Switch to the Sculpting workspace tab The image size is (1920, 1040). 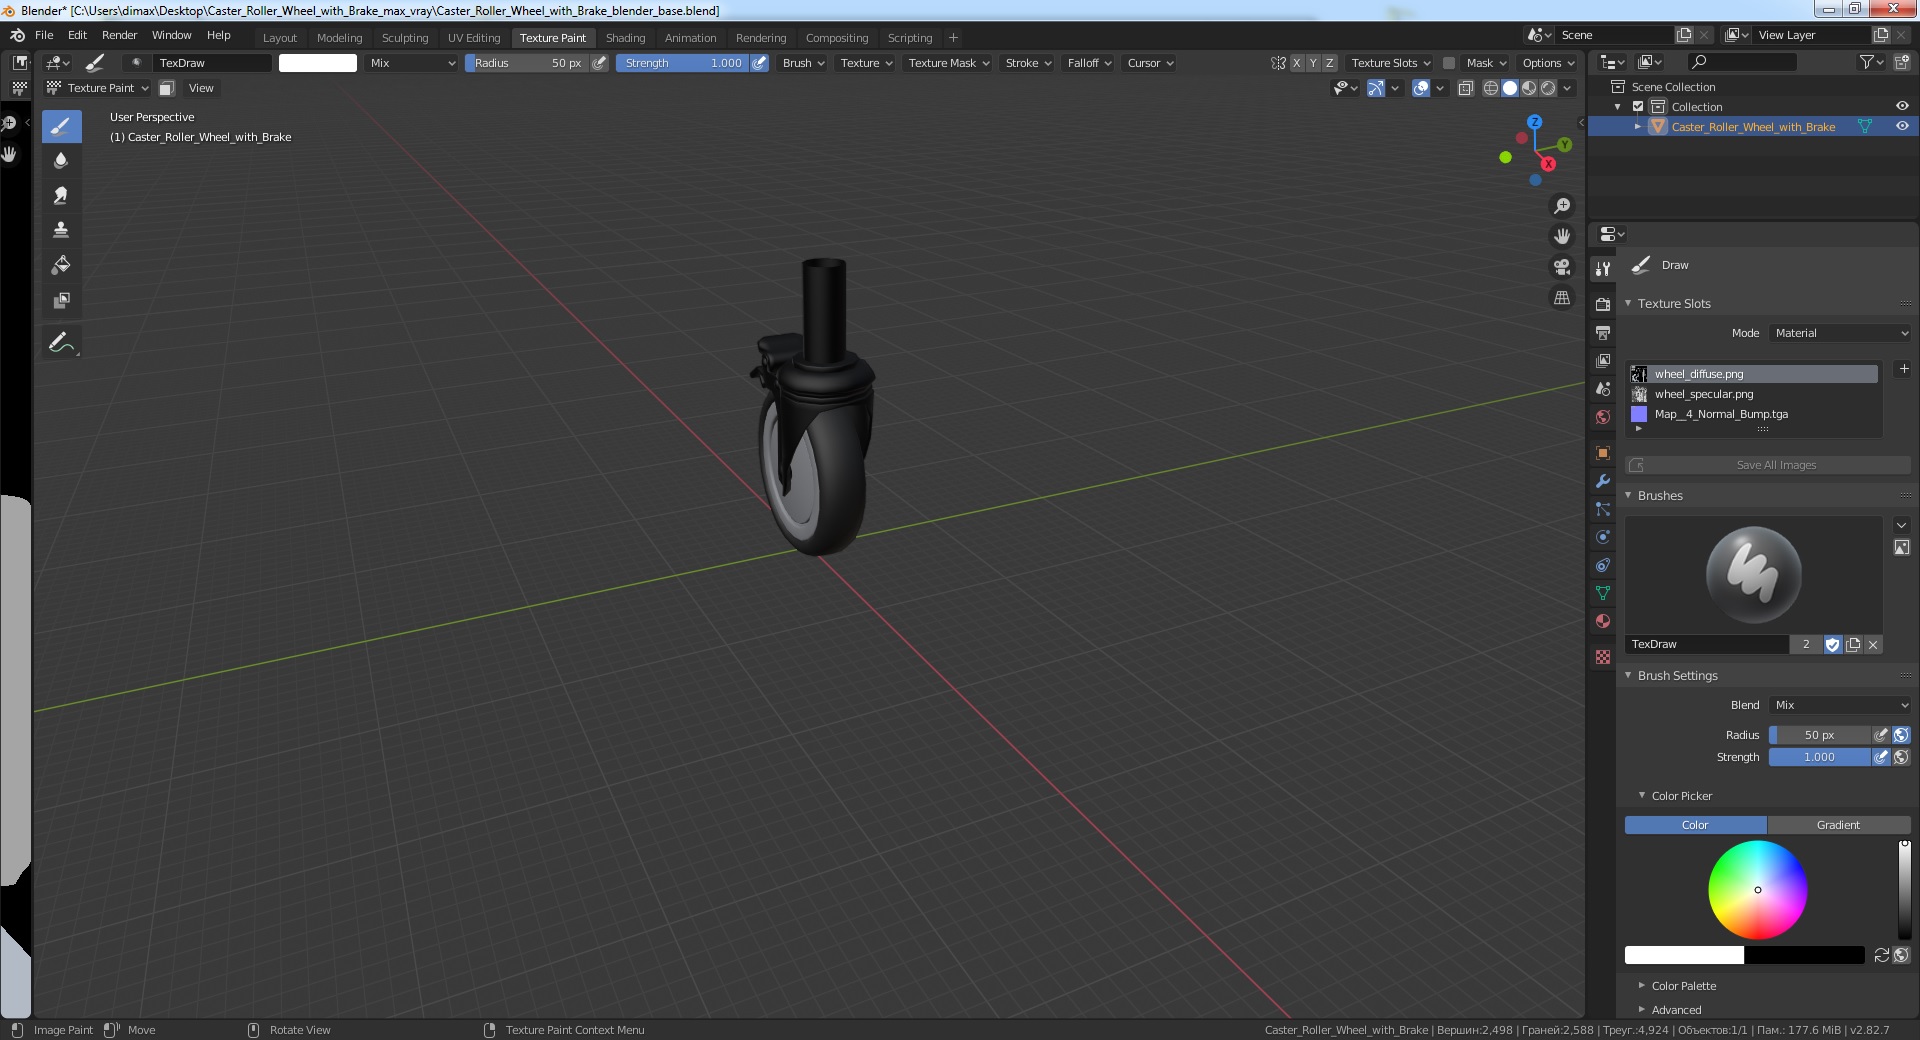click(x=405, y=38)
